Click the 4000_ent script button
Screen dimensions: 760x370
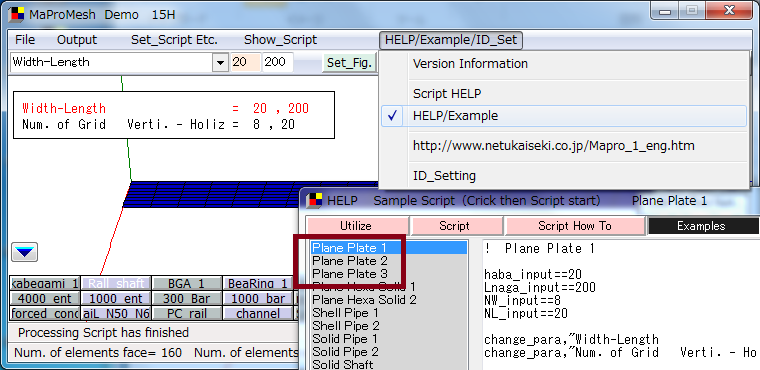tap(45, 298)
